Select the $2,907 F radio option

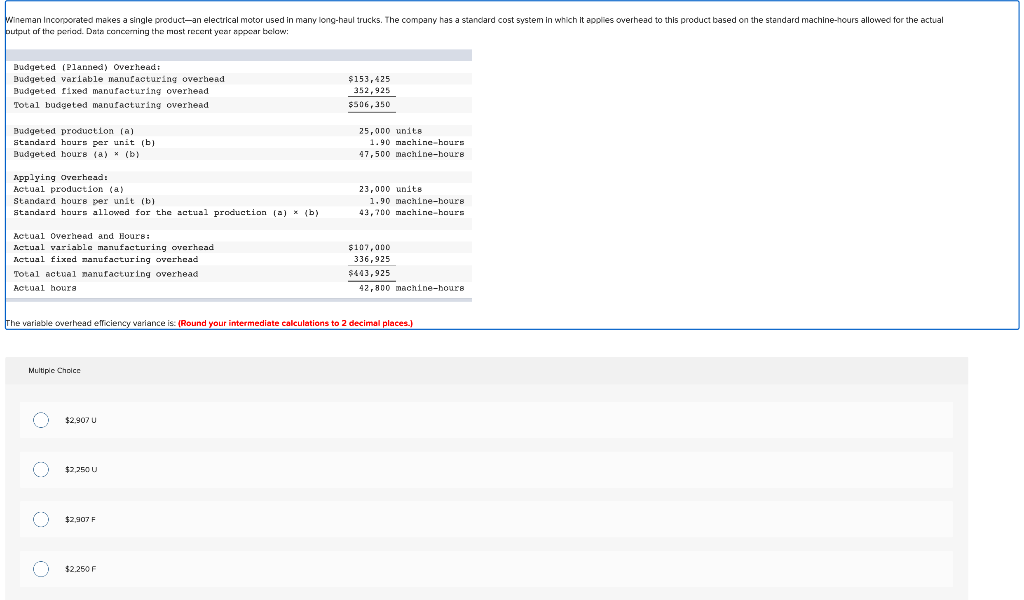click(x=40, y=519)
